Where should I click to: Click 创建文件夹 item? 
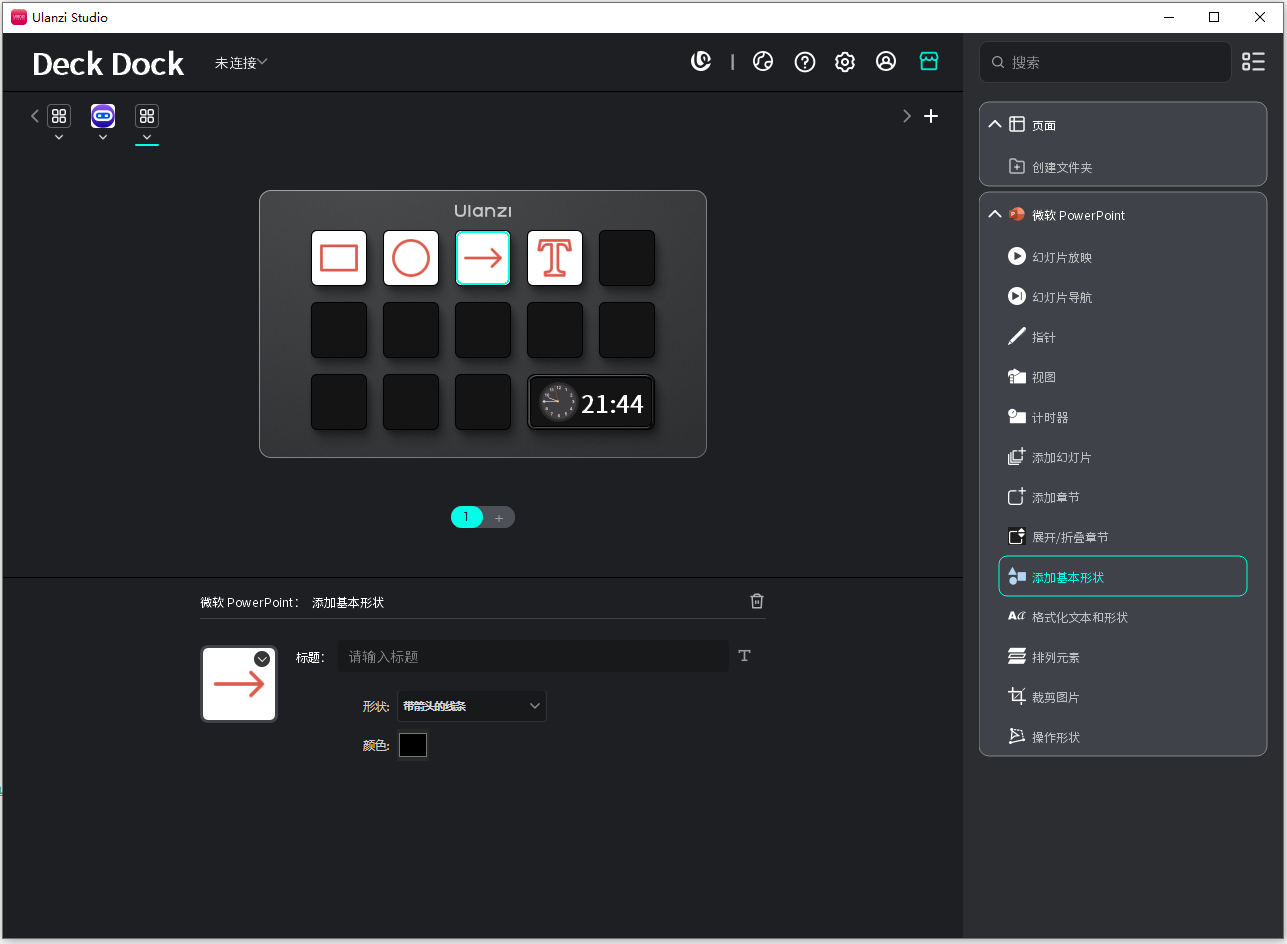[1062, 167]
